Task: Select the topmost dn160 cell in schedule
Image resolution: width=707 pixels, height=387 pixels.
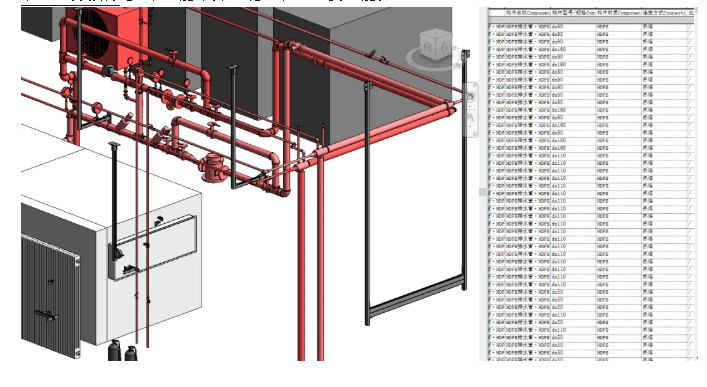Action: click(x=573, y=50)
